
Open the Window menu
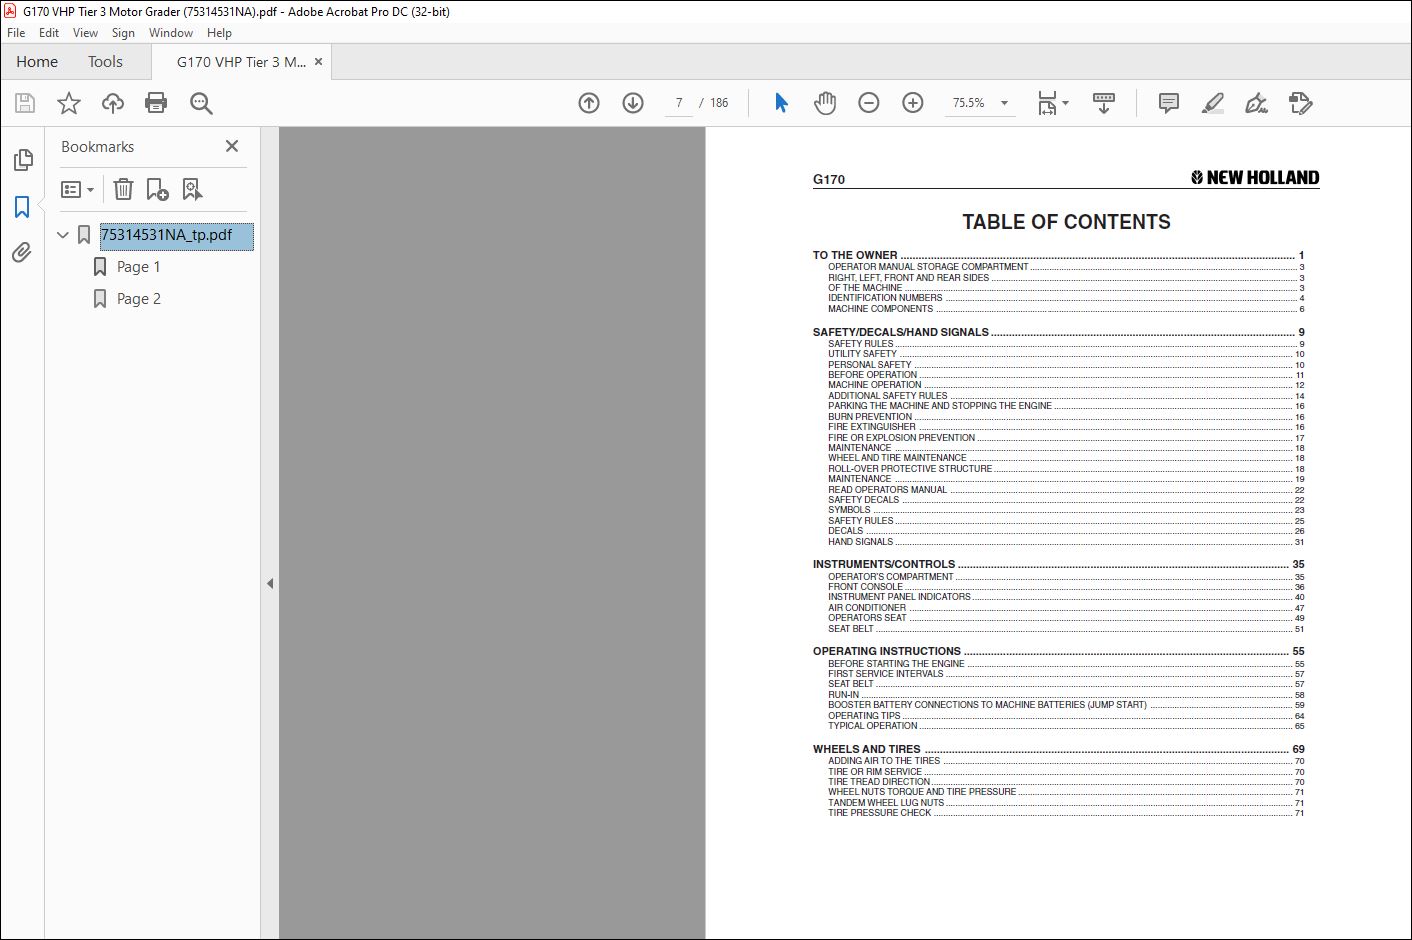(171, 33)
